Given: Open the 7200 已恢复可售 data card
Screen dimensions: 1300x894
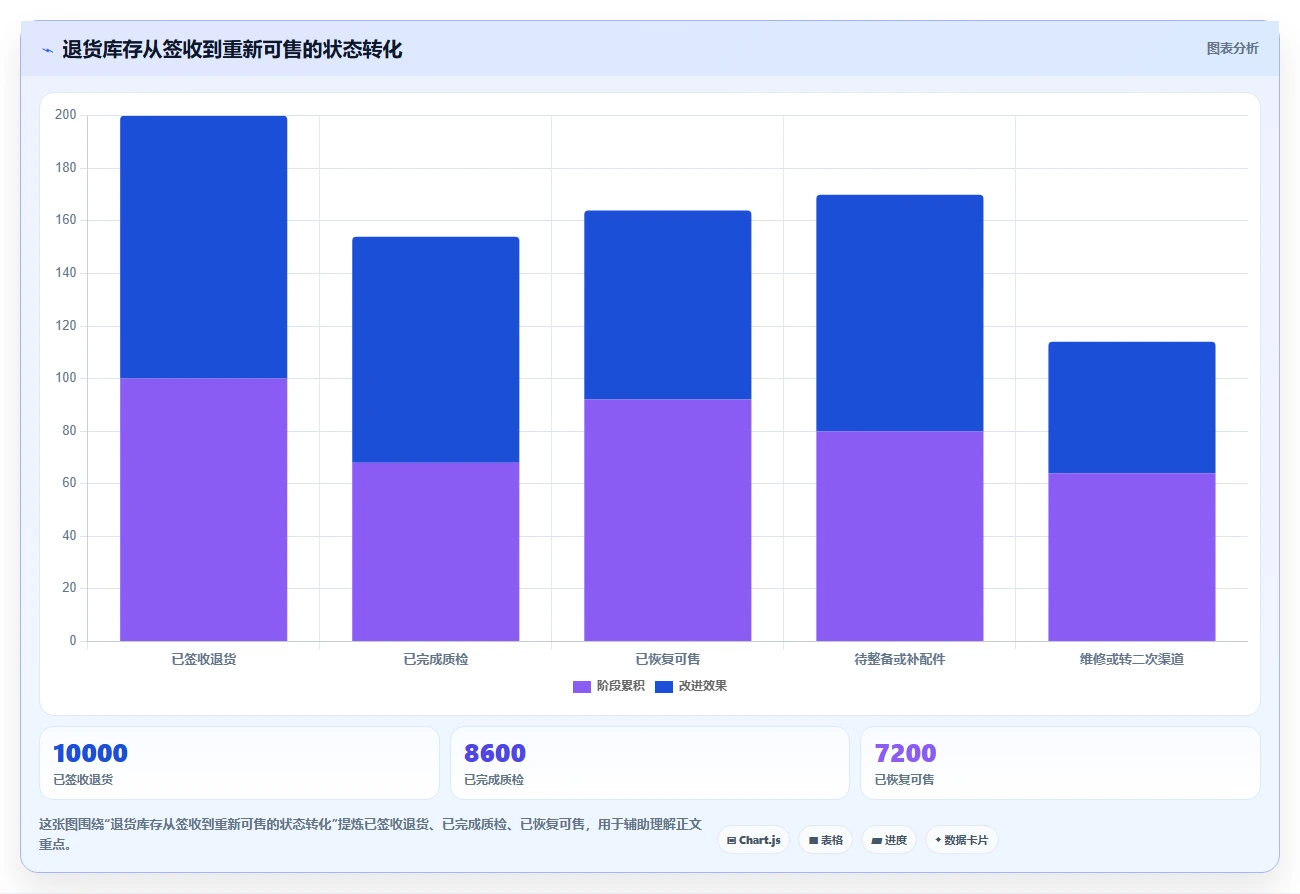Looking at the screenshot, I should click(x=1060, y=763).
